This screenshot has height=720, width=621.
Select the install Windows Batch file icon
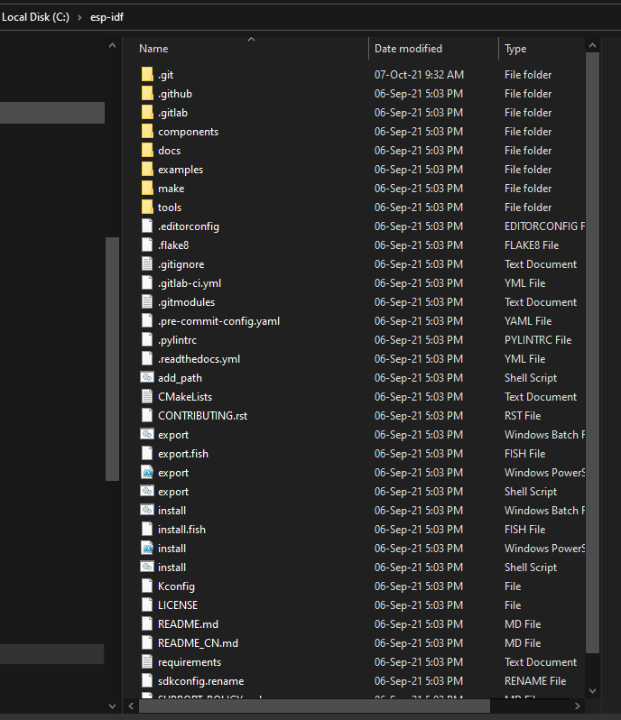pyautogui.click(x=147, y=511)
